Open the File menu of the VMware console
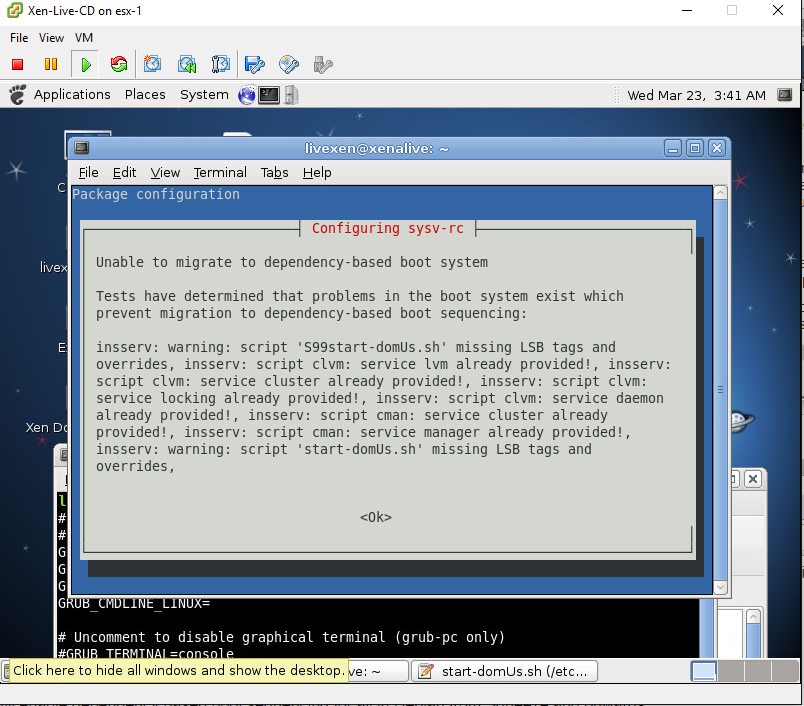The height and width of the screenshot is (706, 804). pos(19,38)
